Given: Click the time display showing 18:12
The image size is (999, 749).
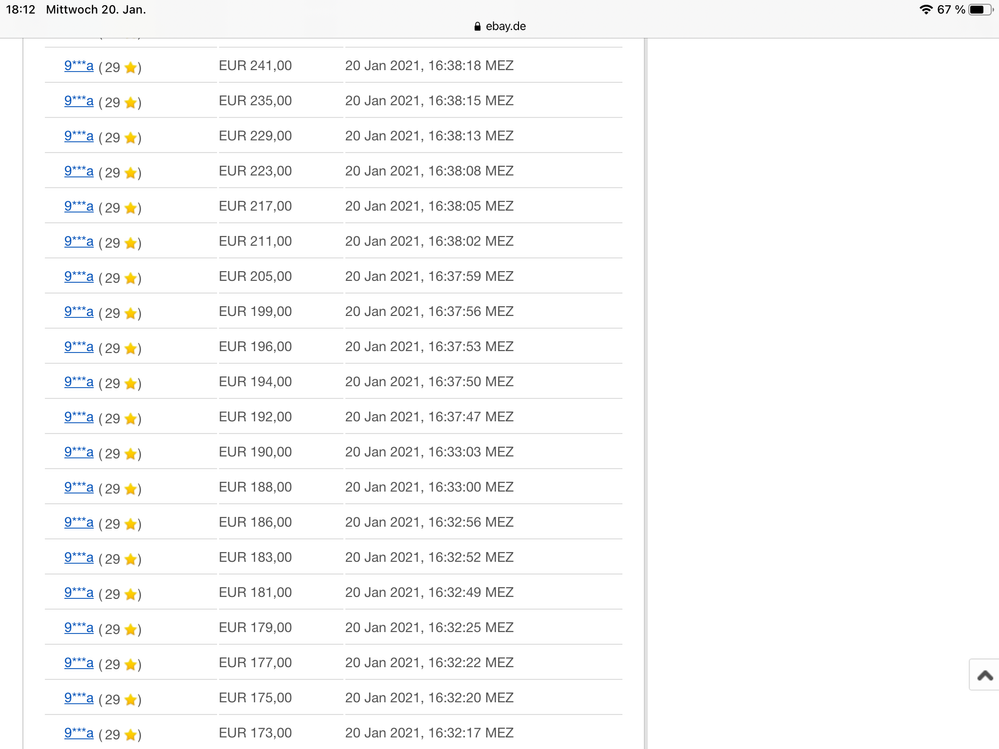Looking at the screenshot, I should [x=22, y=9].
